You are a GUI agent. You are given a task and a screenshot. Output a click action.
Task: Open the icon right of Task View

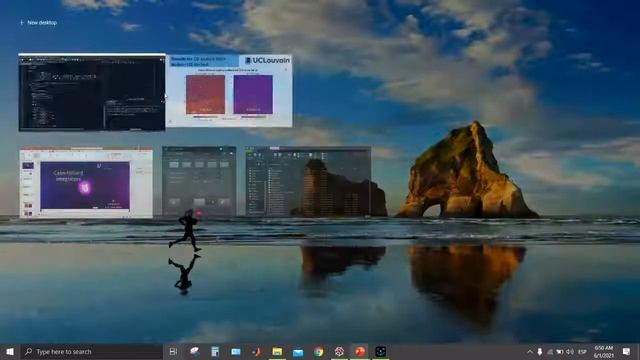coord(195,351)
